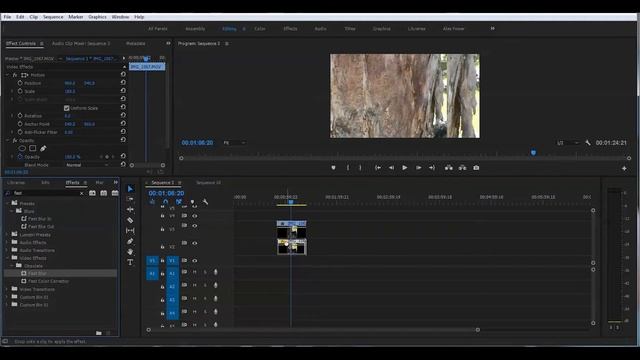This screenshot has height=360, width=640.
Task: Toggle timeline snap magnet icon
Action: point(165,202)
